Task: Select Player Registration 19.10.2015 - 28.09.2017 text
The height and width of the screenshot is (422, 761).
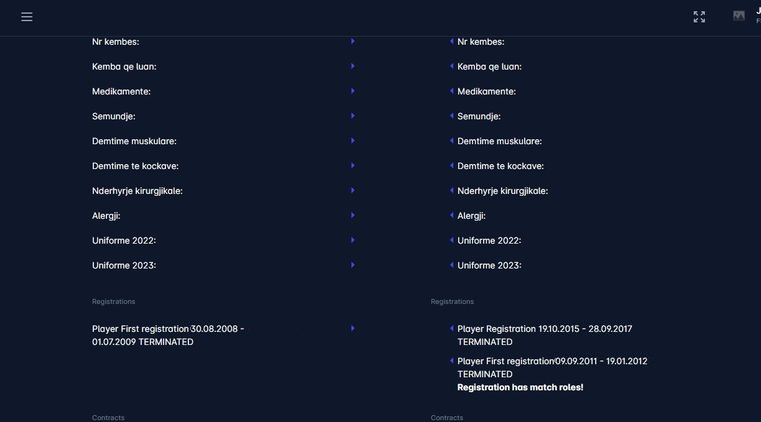Action: [545, 335]
